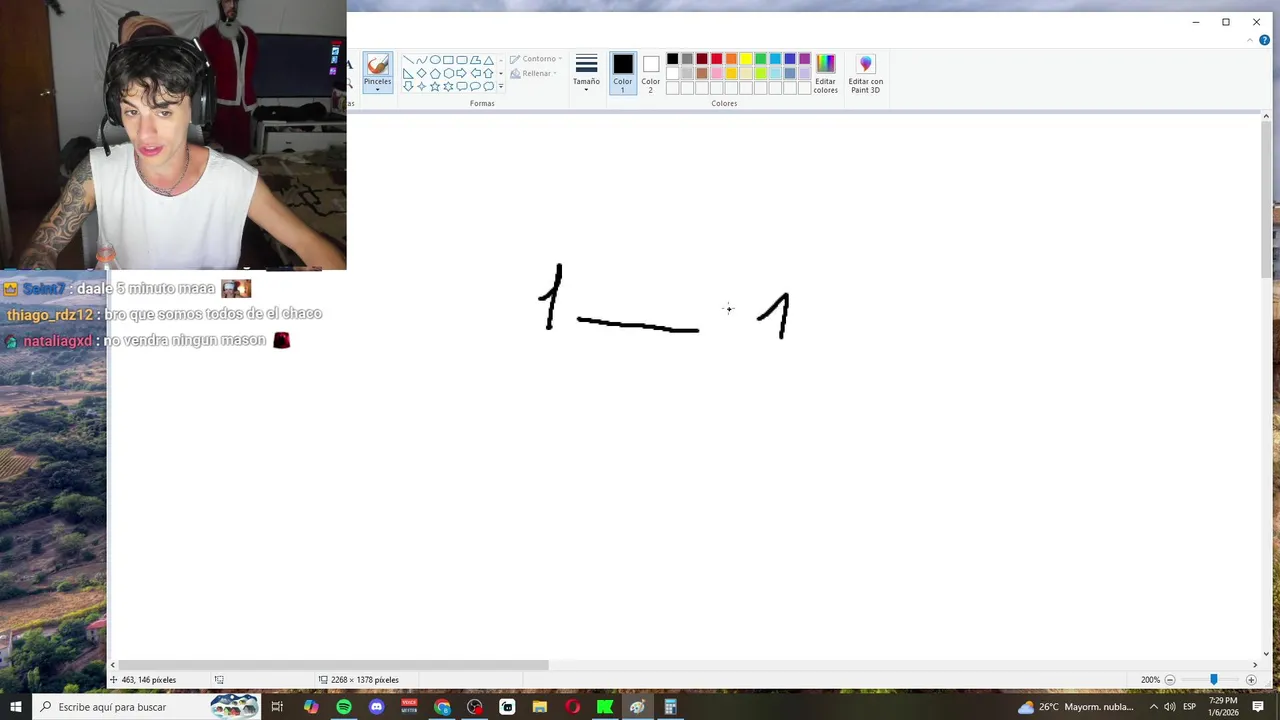Open Calculator from the taskbar
The width and height of the screenshot is (1280, 720).
coord(670,707)
